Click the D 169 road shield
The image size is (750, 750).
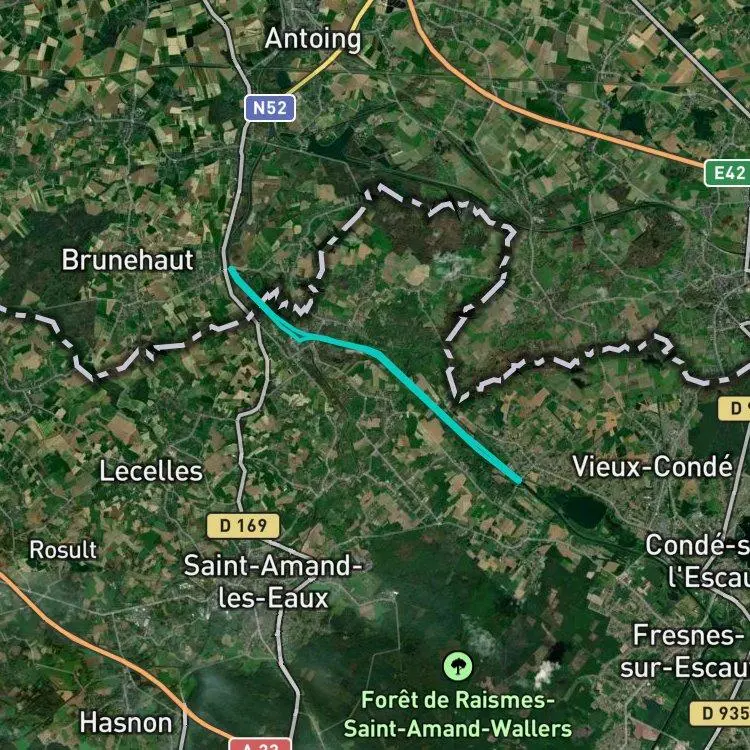243,526
